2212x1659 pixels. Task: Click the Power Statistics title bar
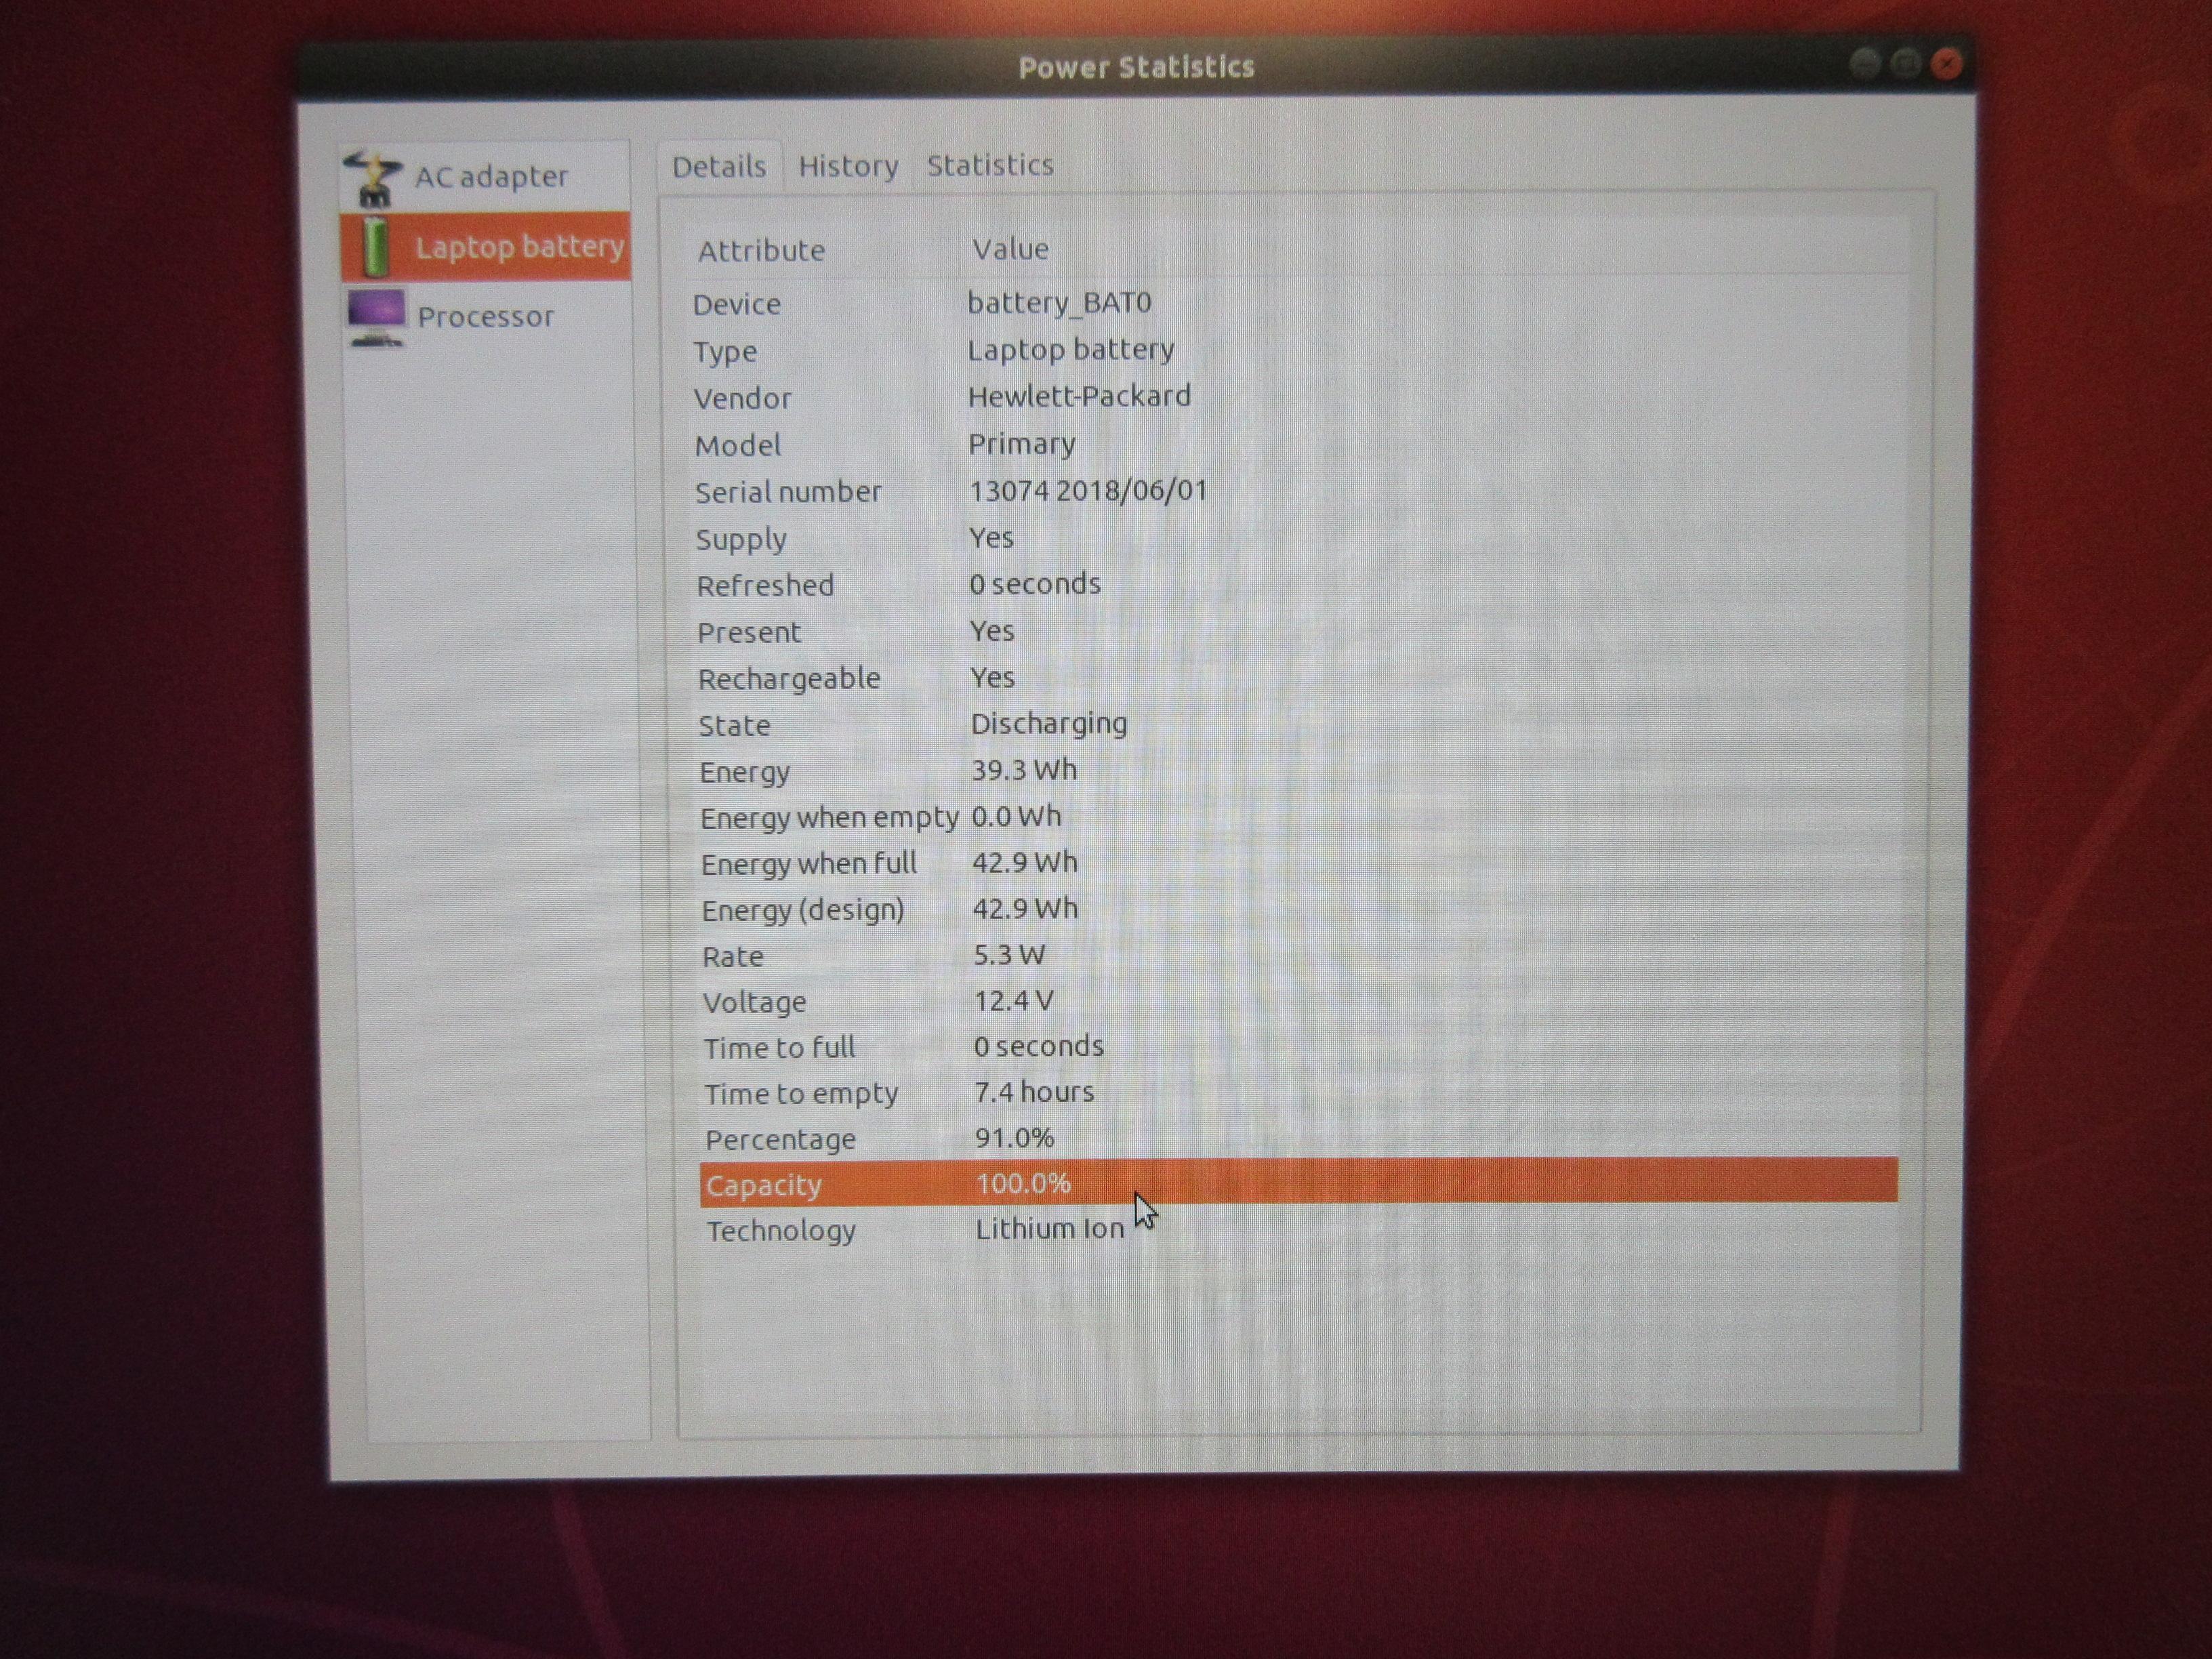1136,67
